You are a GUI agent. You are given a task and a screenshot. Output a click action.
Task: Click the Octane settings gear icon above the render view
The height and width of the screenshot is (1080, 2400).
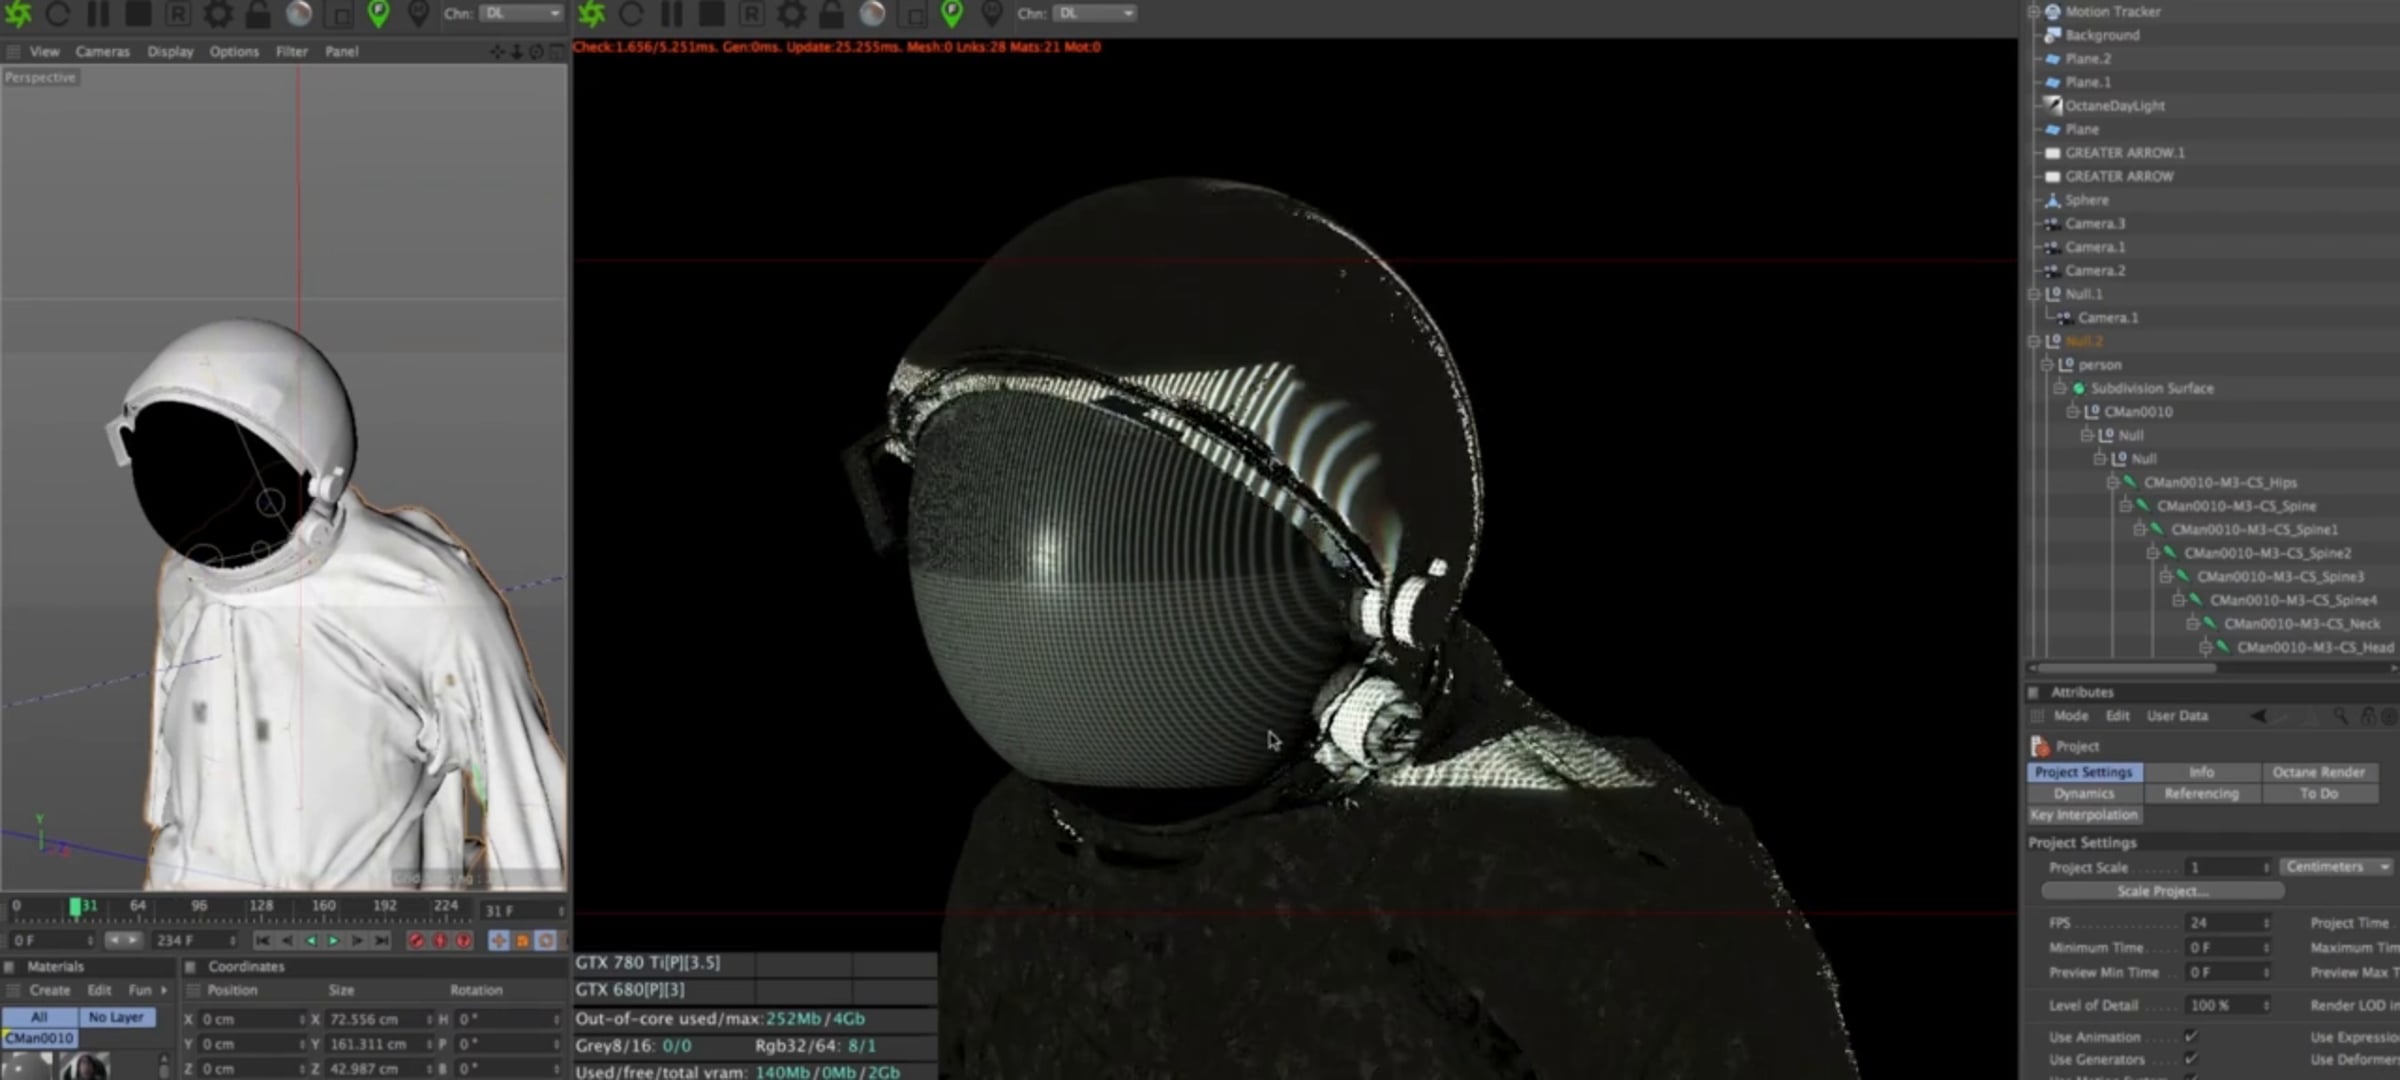(x=791, y=14)
